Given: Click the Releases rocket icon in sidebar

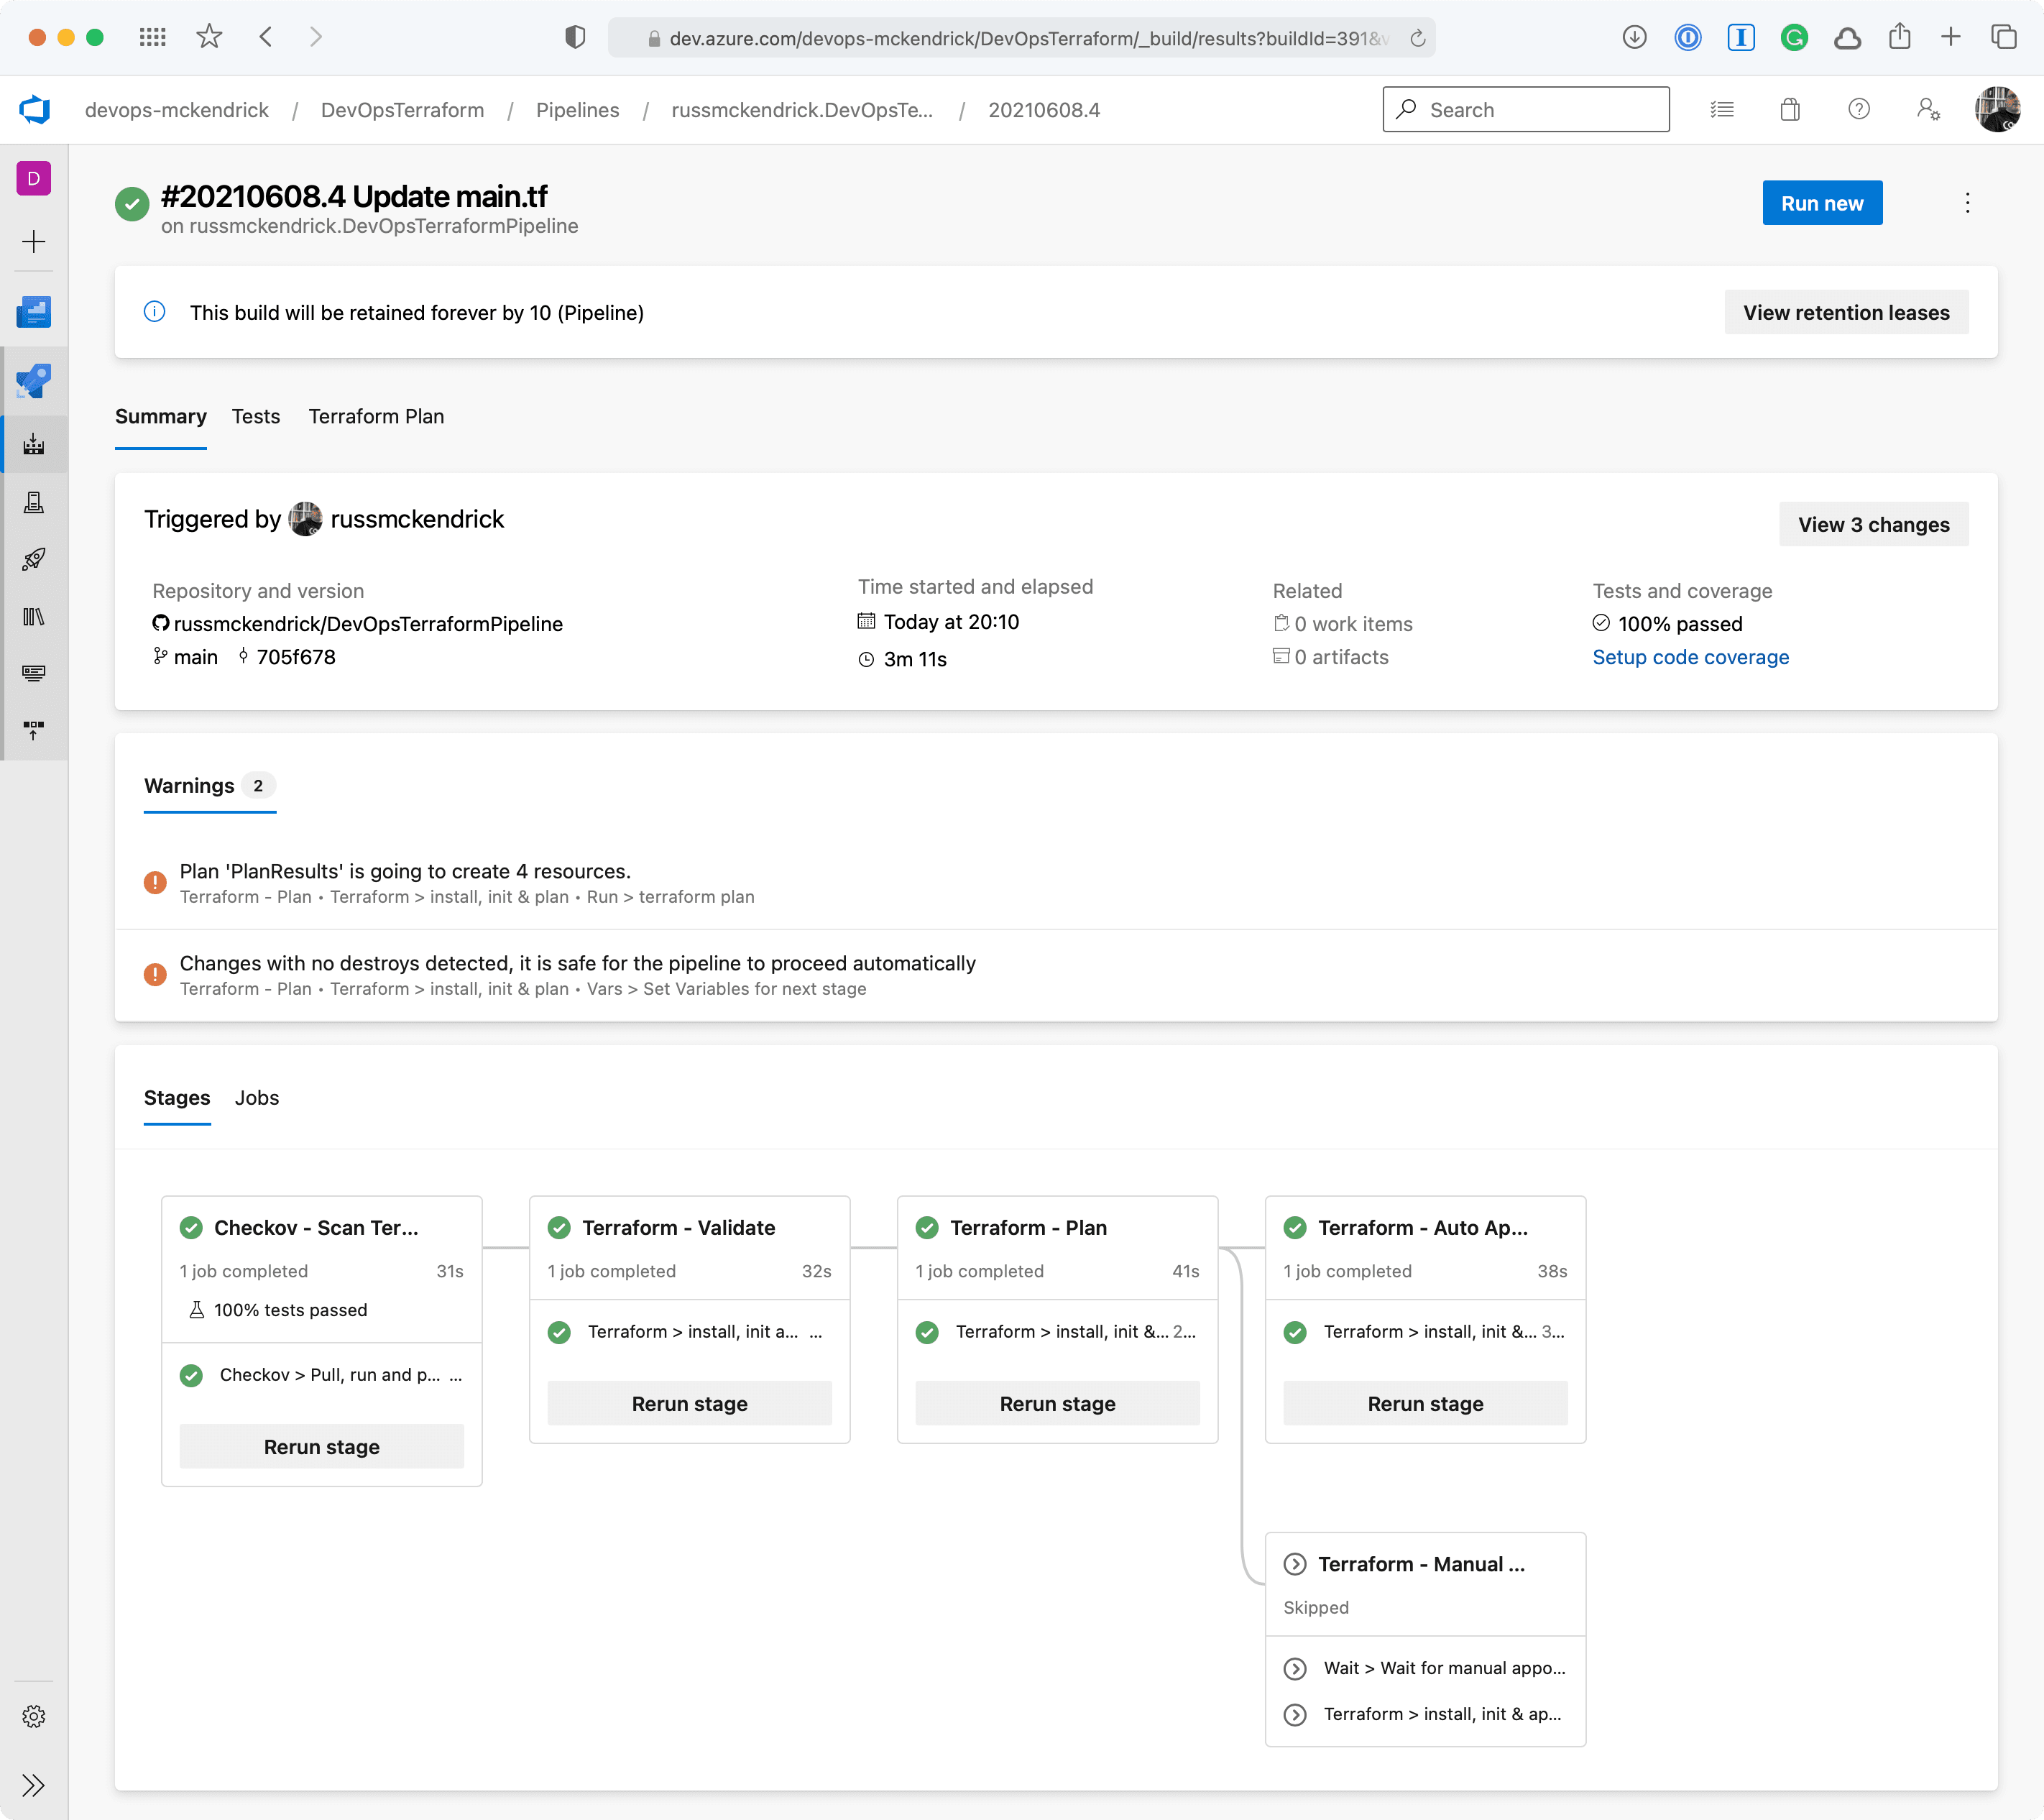Looking at the screenshot, I should pyautogui.click(x=33, y=559).
